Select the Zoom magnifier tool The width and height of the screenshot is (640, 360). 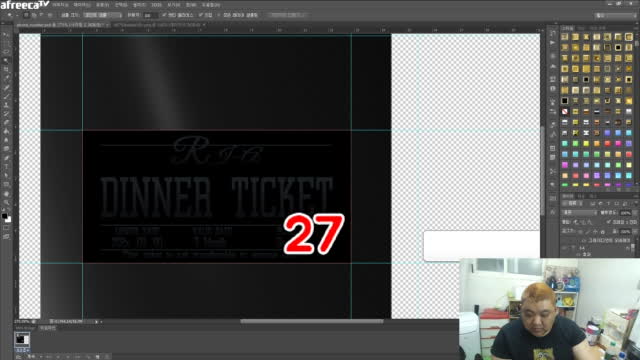6,202
